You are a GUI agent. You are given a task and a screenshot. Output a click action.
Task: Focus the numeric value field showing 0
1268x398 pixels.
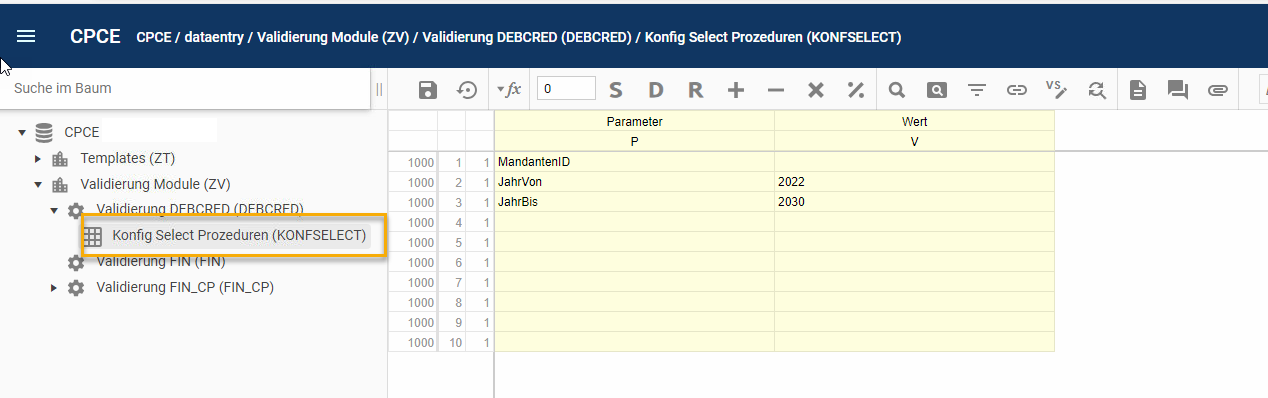pos(566,89)
